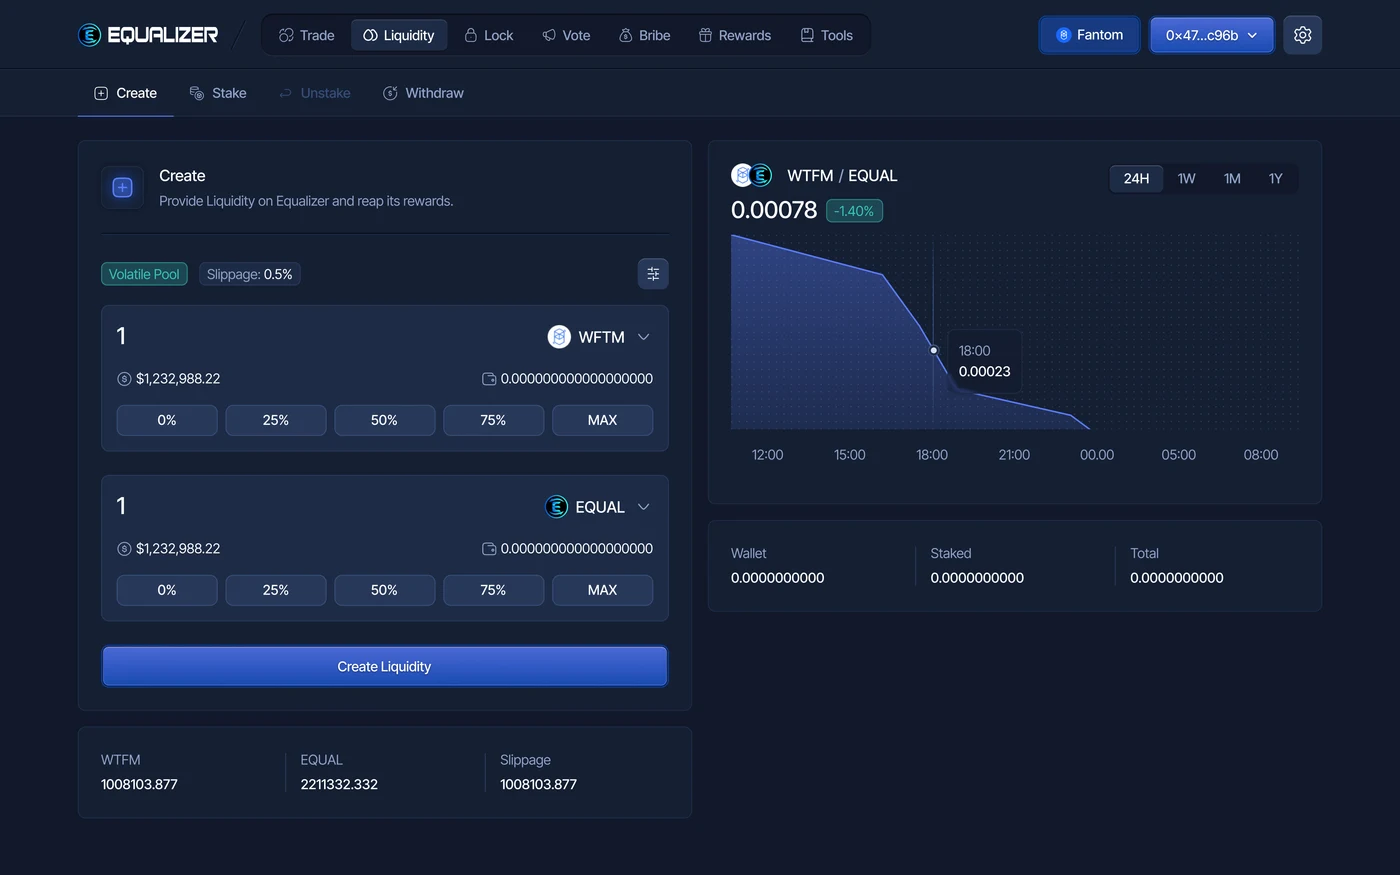Go to the Vote page
This screenshot has width=1400, height=875.
[x=566, y=35]
